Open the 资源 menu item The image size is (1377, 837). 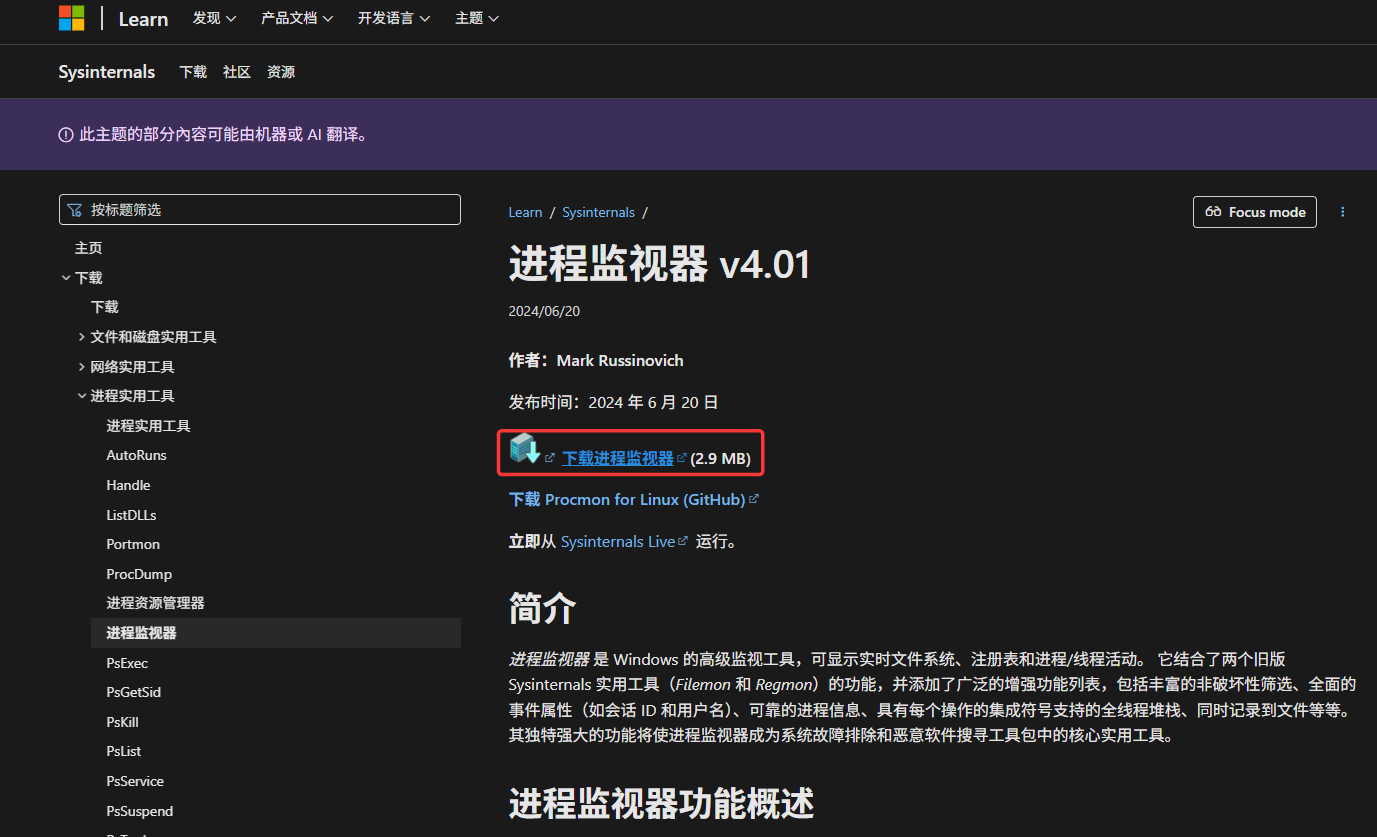(281, 72)
